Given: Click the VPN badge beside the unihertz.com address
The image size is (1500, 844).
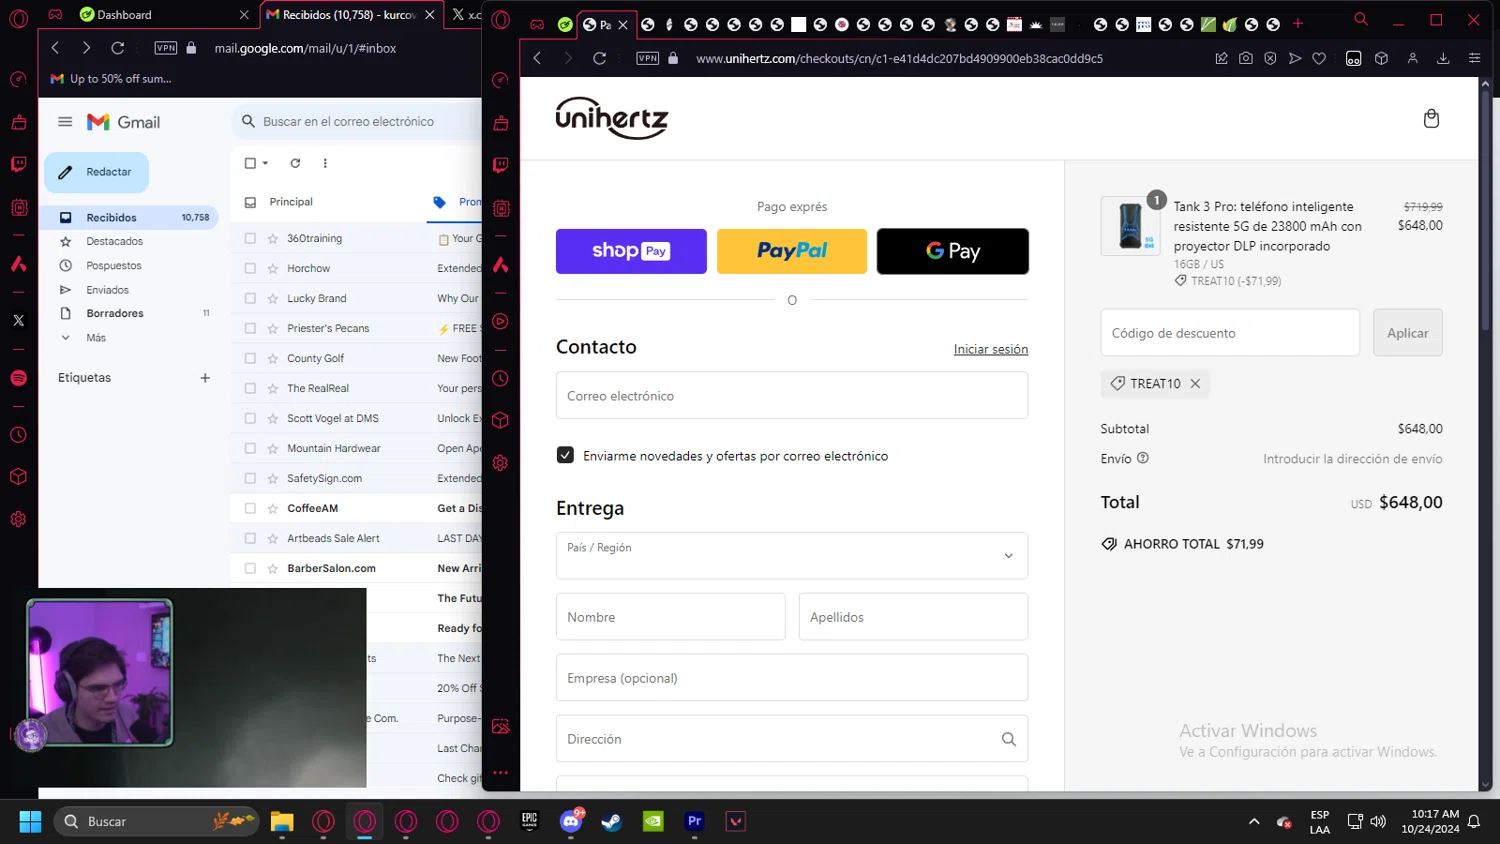Looking at the screenshot, I should [x=648, y=58].
